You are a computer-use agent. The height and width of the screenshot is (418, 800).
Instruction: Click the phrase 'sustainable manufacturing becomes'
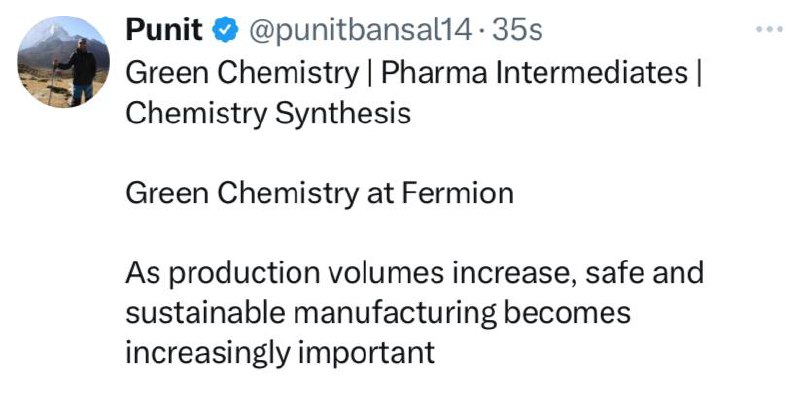coord(378,313)
